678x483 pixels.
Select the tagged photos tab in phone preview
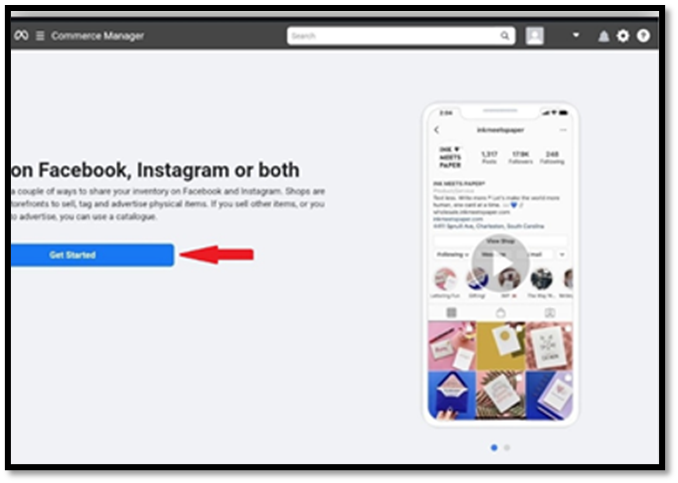click(x=550, y=312)
